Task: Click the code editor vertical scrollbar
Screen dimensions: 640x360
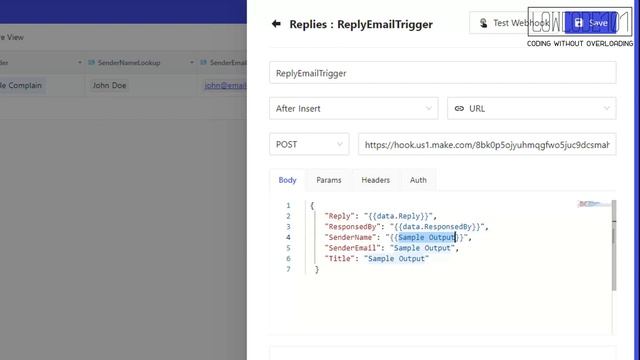Action: [x=614, y=245]
